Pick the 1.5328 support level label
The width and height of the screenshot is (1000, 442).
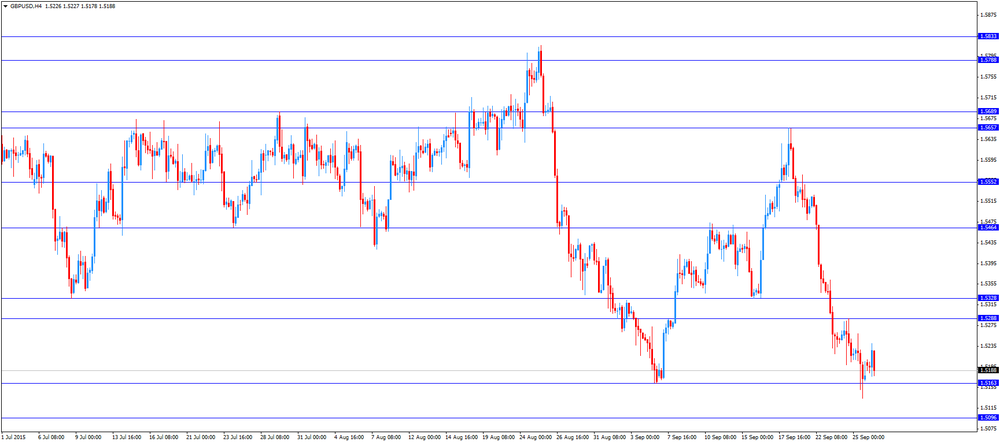987,298
